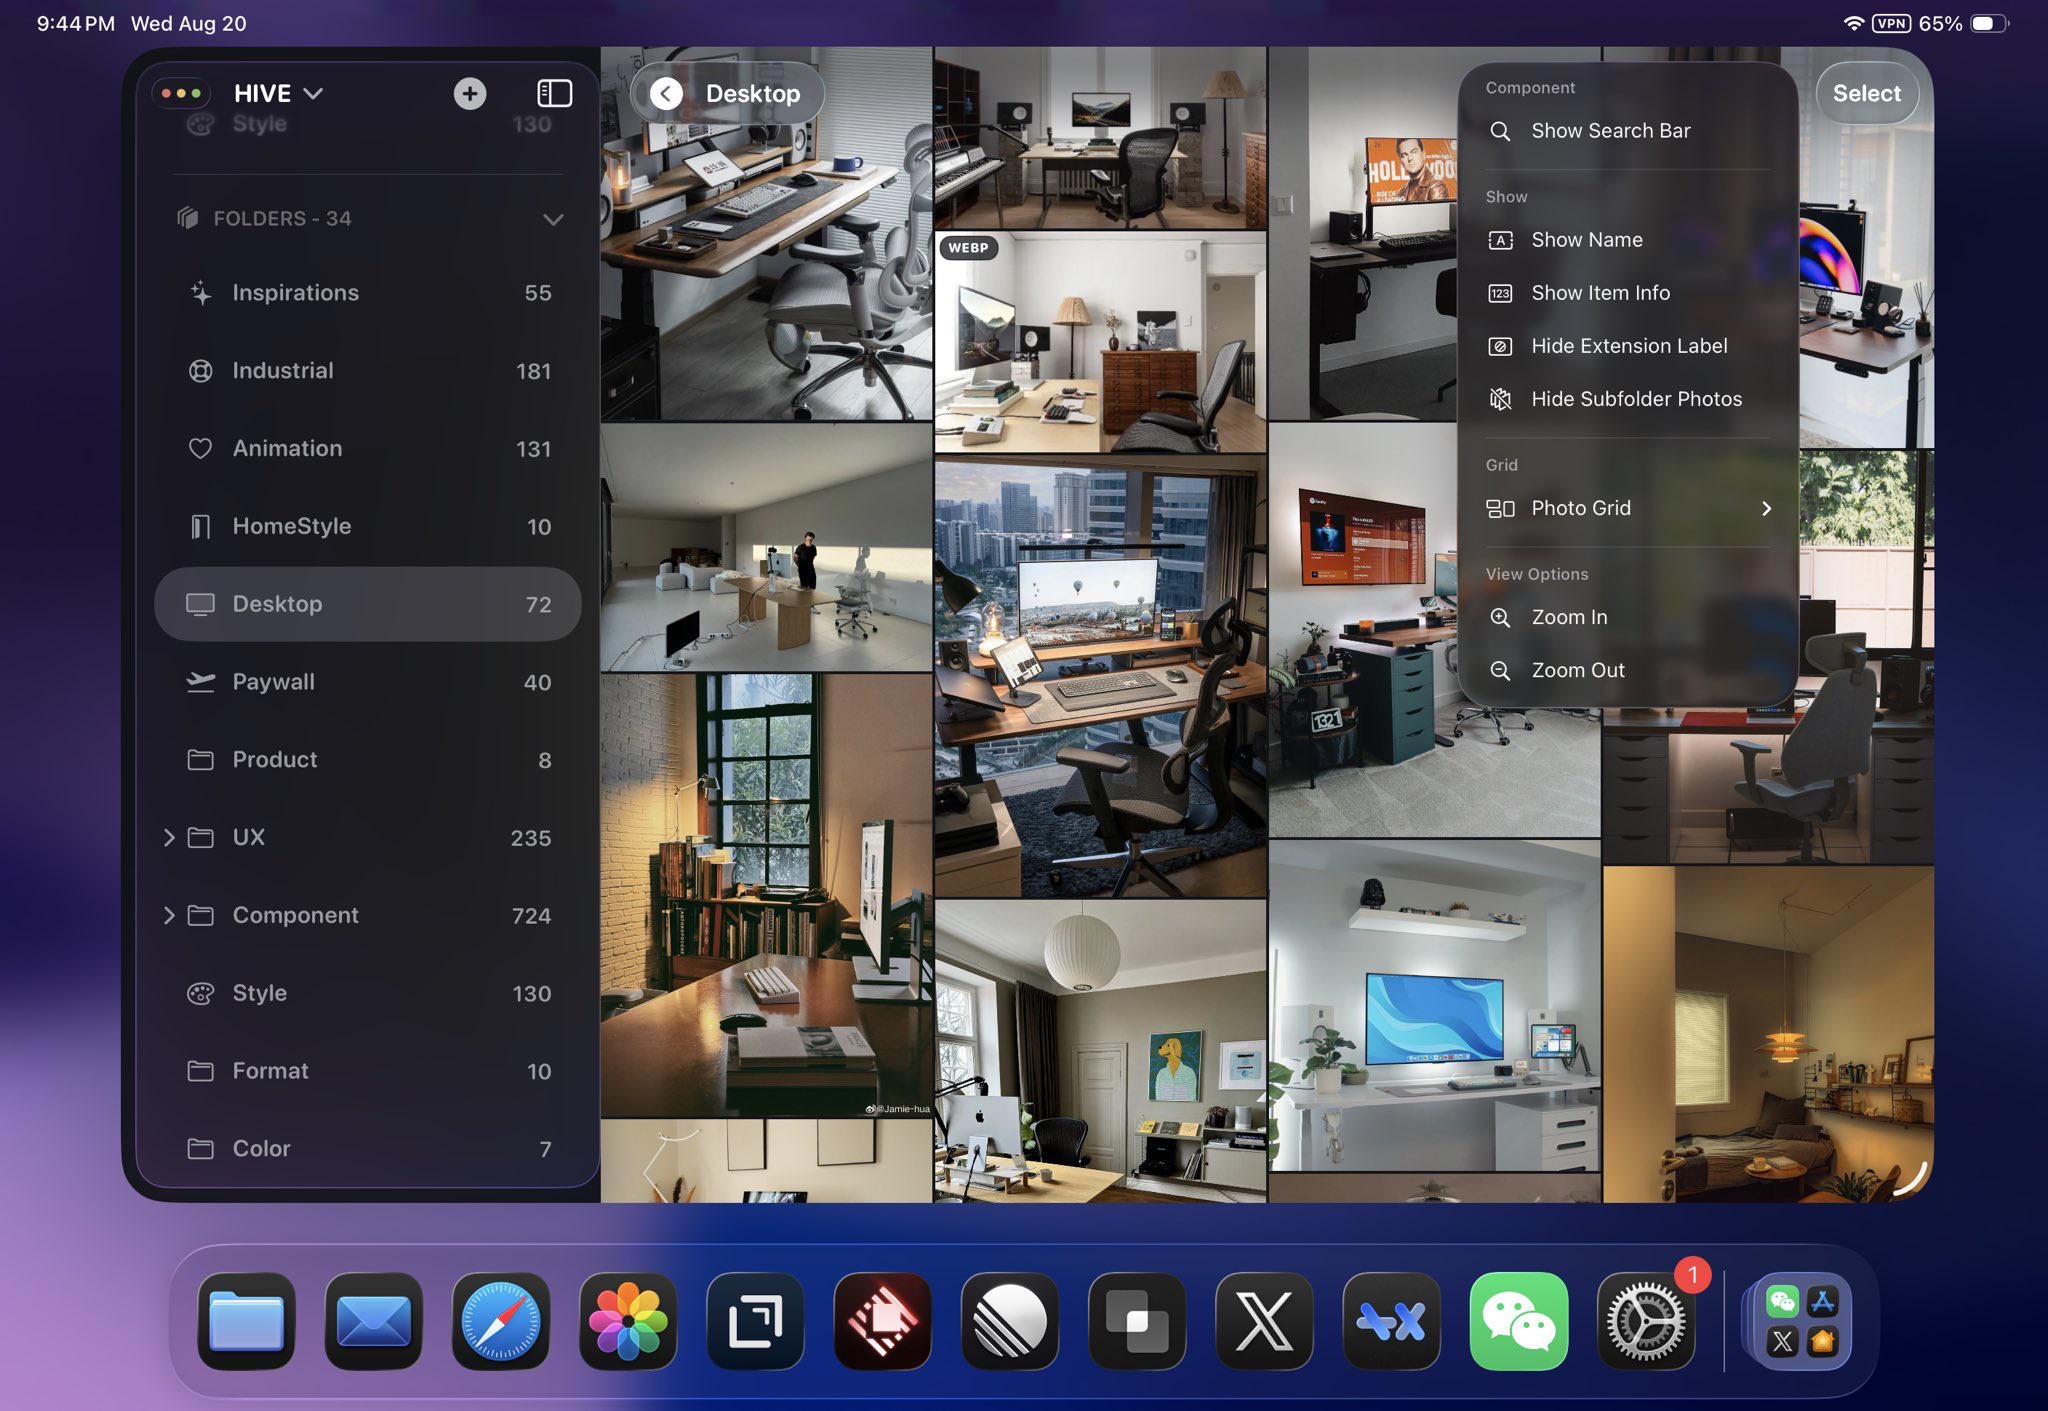Toggle the sidebar panel icon
This screenshot has height=1411, width=2048.
[554, 93]
